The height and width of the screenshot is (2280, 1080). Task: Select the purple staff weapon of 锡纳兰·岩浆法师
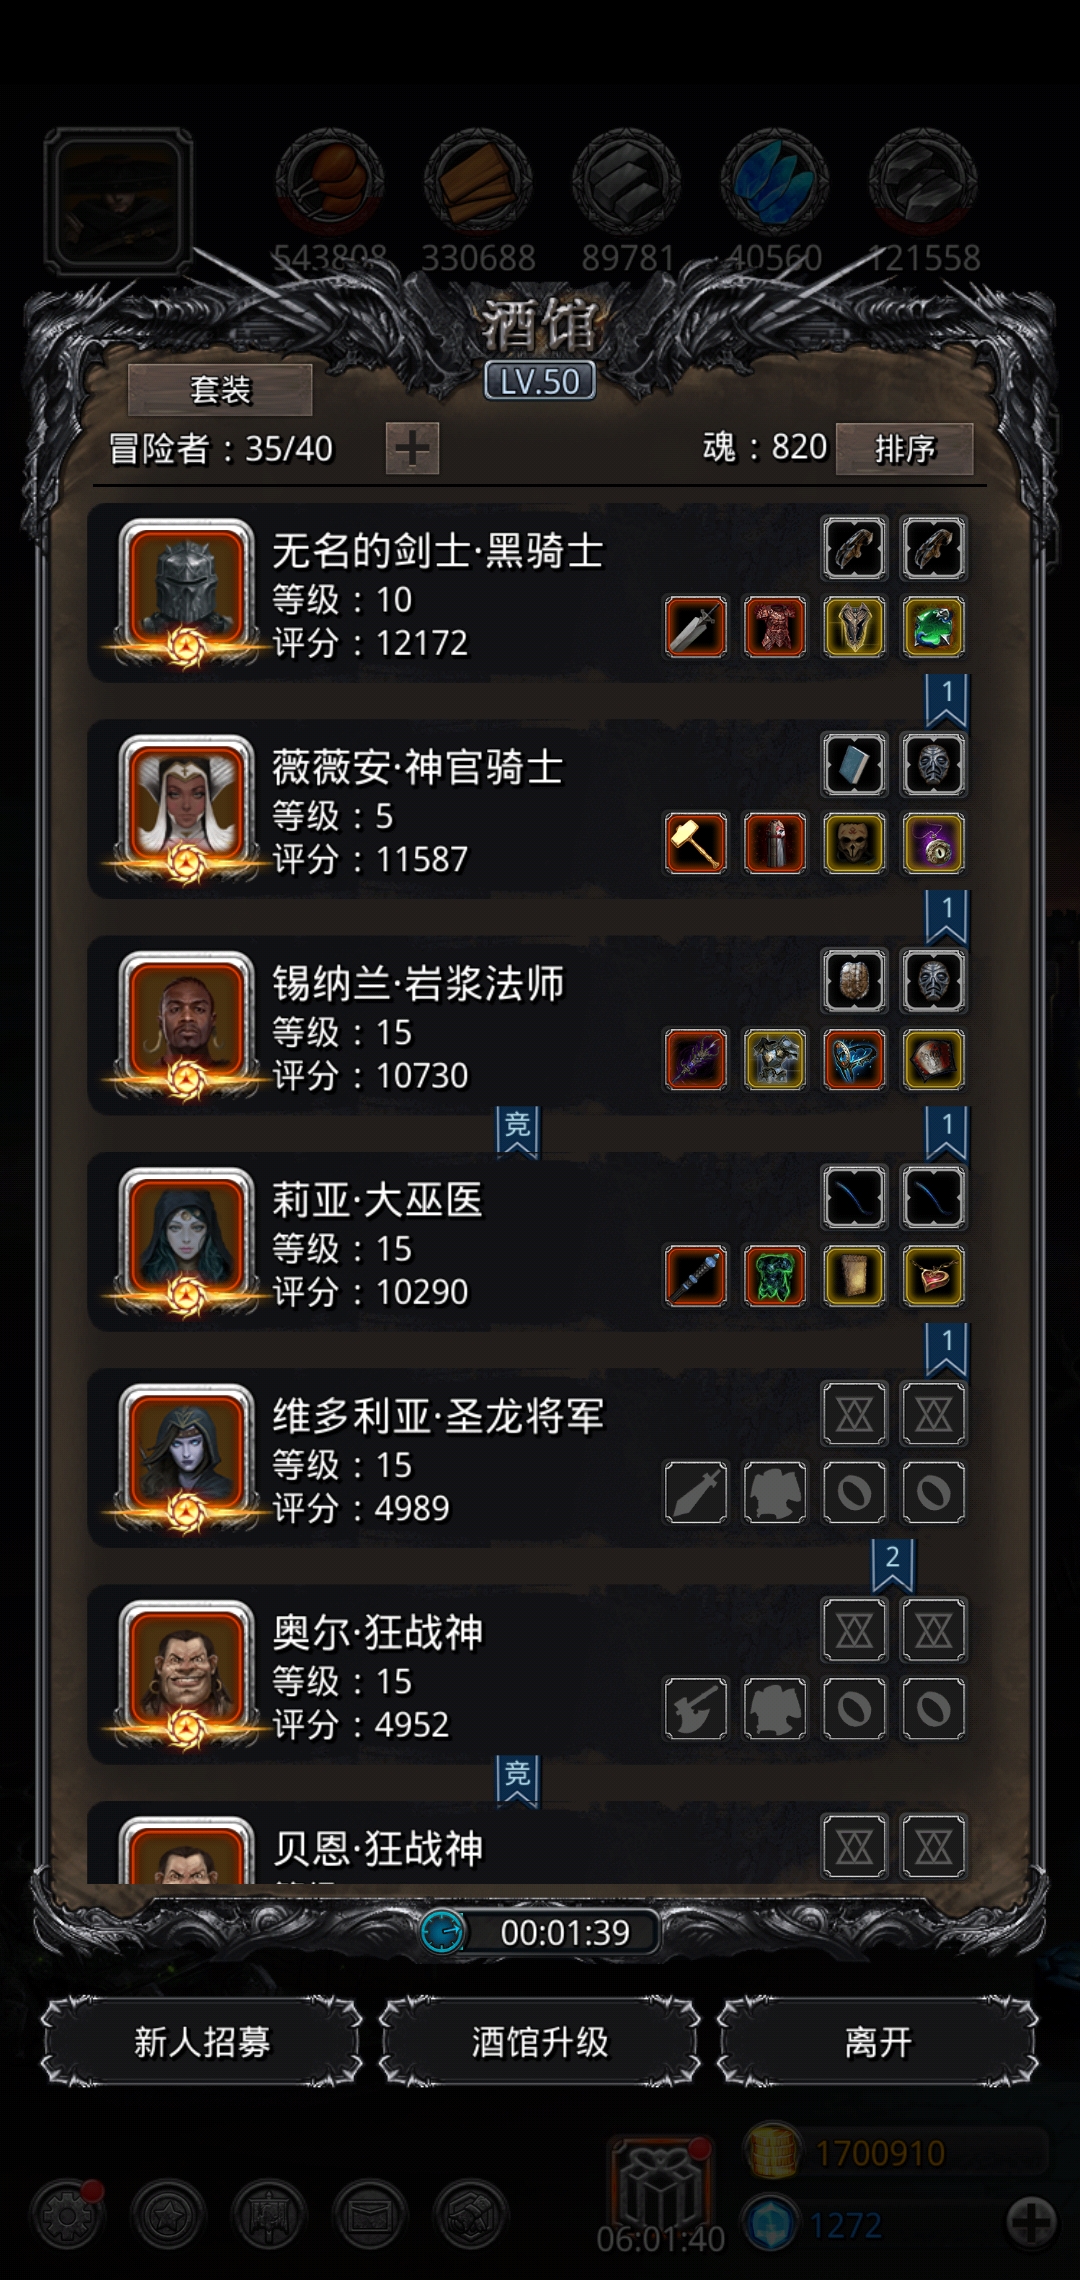point(696,1059)
